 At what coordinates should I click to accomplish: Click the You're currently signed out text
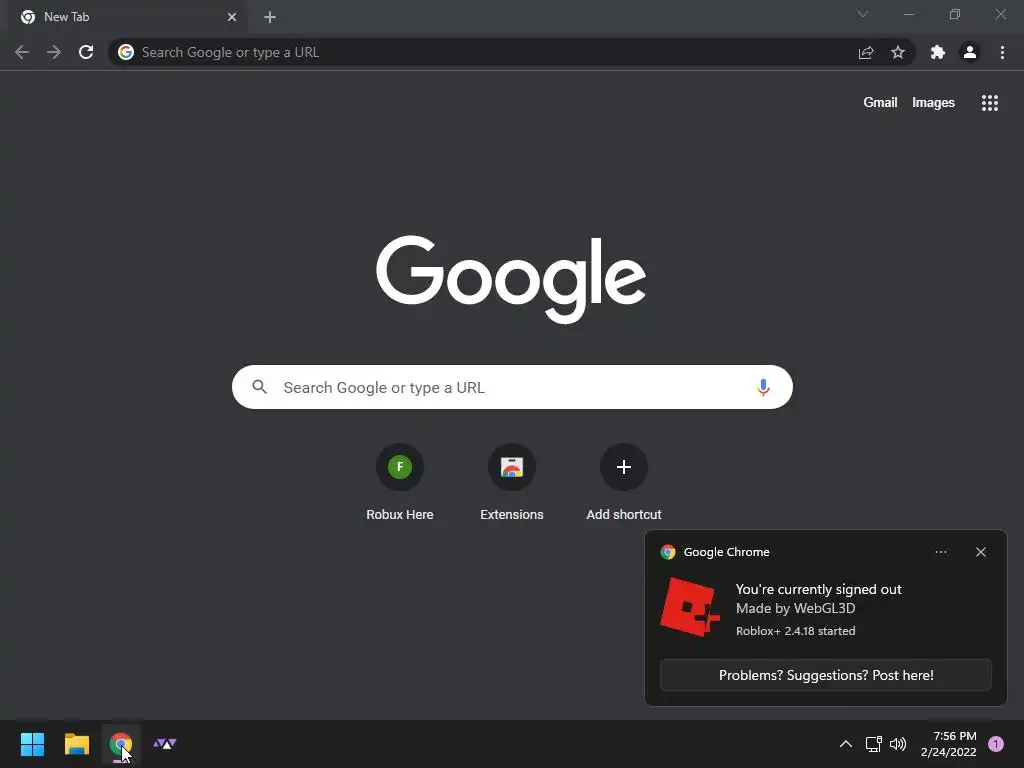coord(818,589)
